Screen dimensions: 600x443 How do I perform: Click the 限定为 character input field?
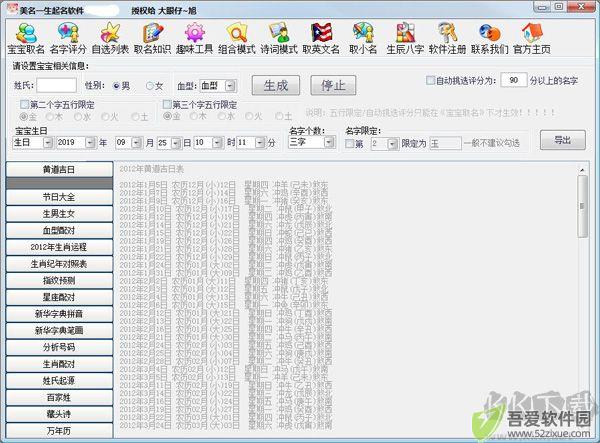click(x=445, y=144)
